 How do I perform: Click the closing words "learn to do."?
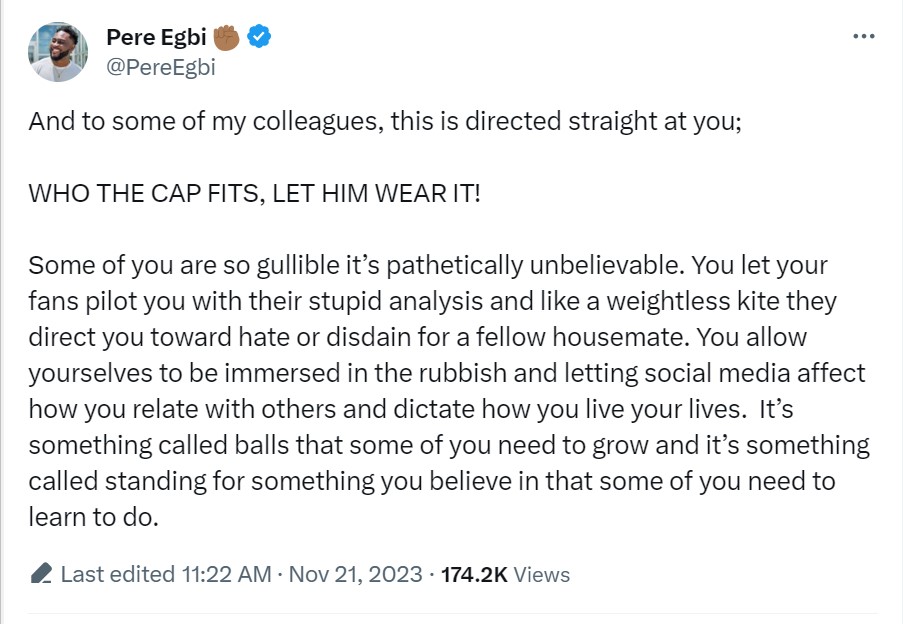tap(93, 517)
